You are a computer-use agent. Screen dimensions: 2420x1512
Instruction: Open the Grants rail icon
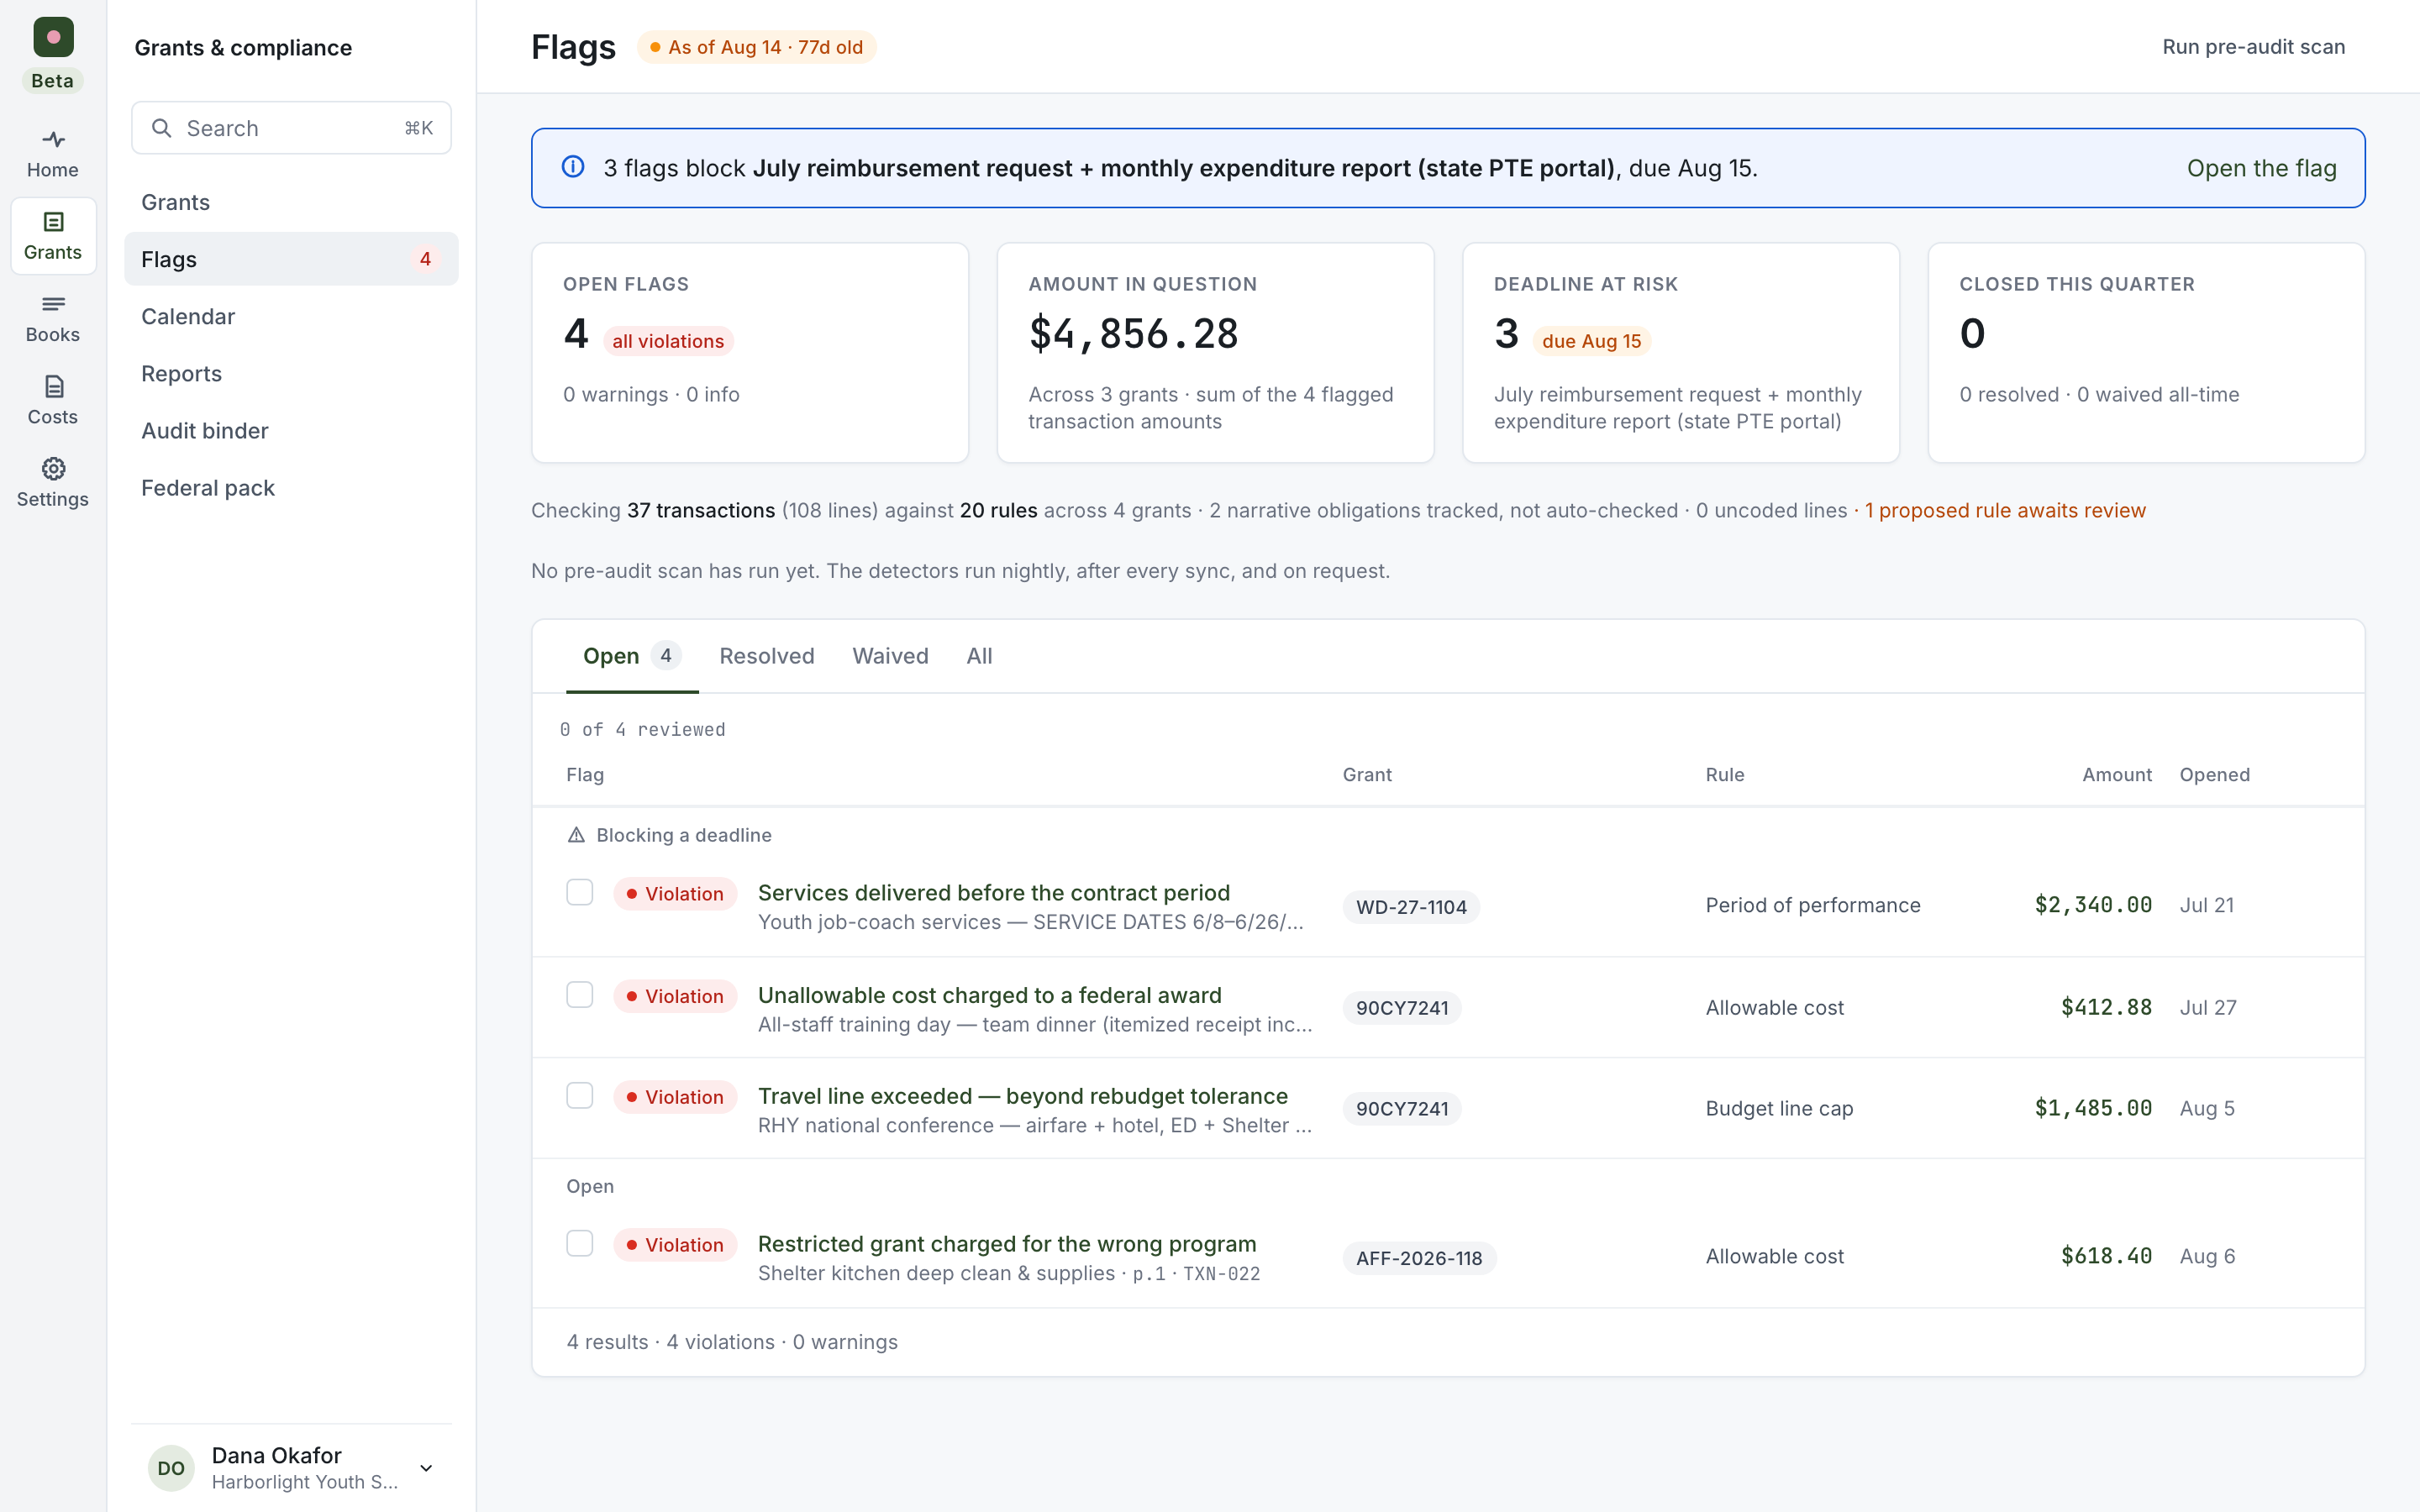(x=53, y=236)
